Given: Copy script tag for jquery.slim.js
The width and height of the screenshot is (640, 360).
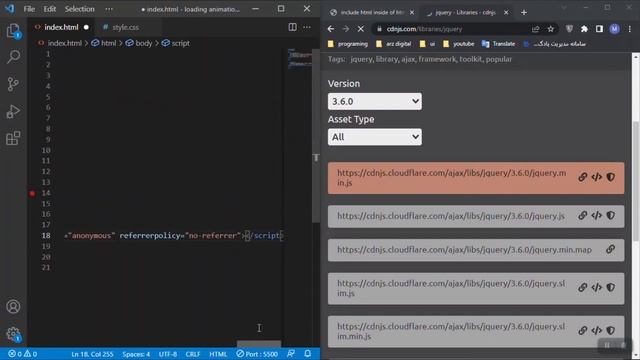Looking at the screenshot, I should click(x=596, y=288).
